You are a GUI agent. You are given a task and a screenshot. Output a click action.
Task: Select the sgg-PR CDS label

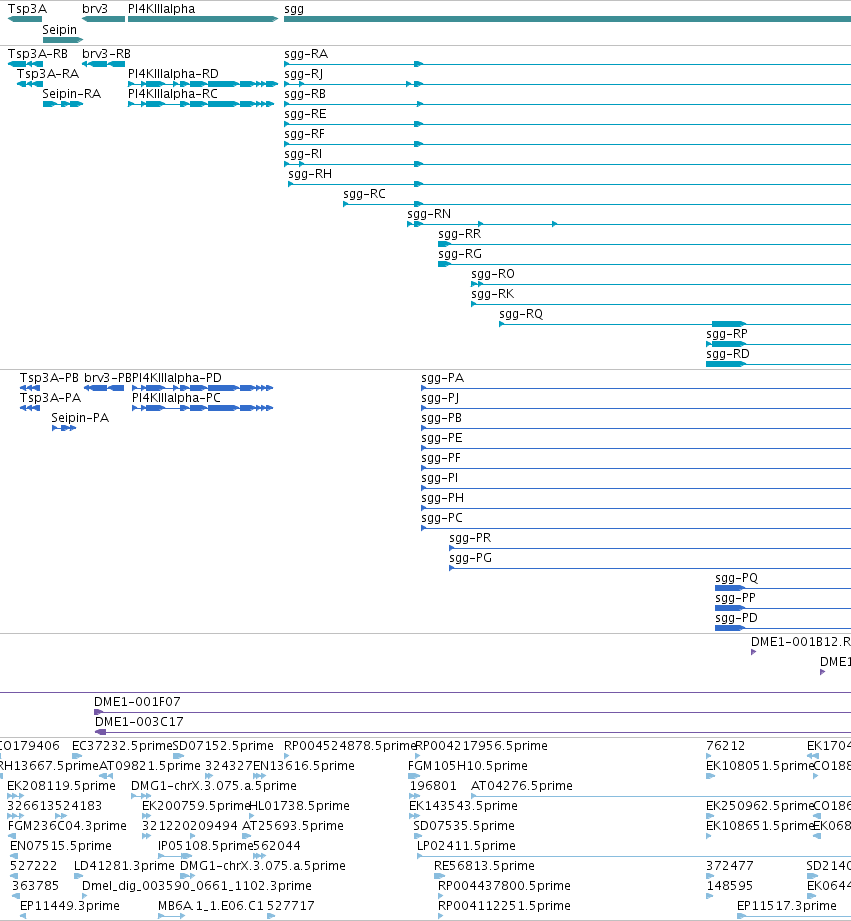point(470,537)
